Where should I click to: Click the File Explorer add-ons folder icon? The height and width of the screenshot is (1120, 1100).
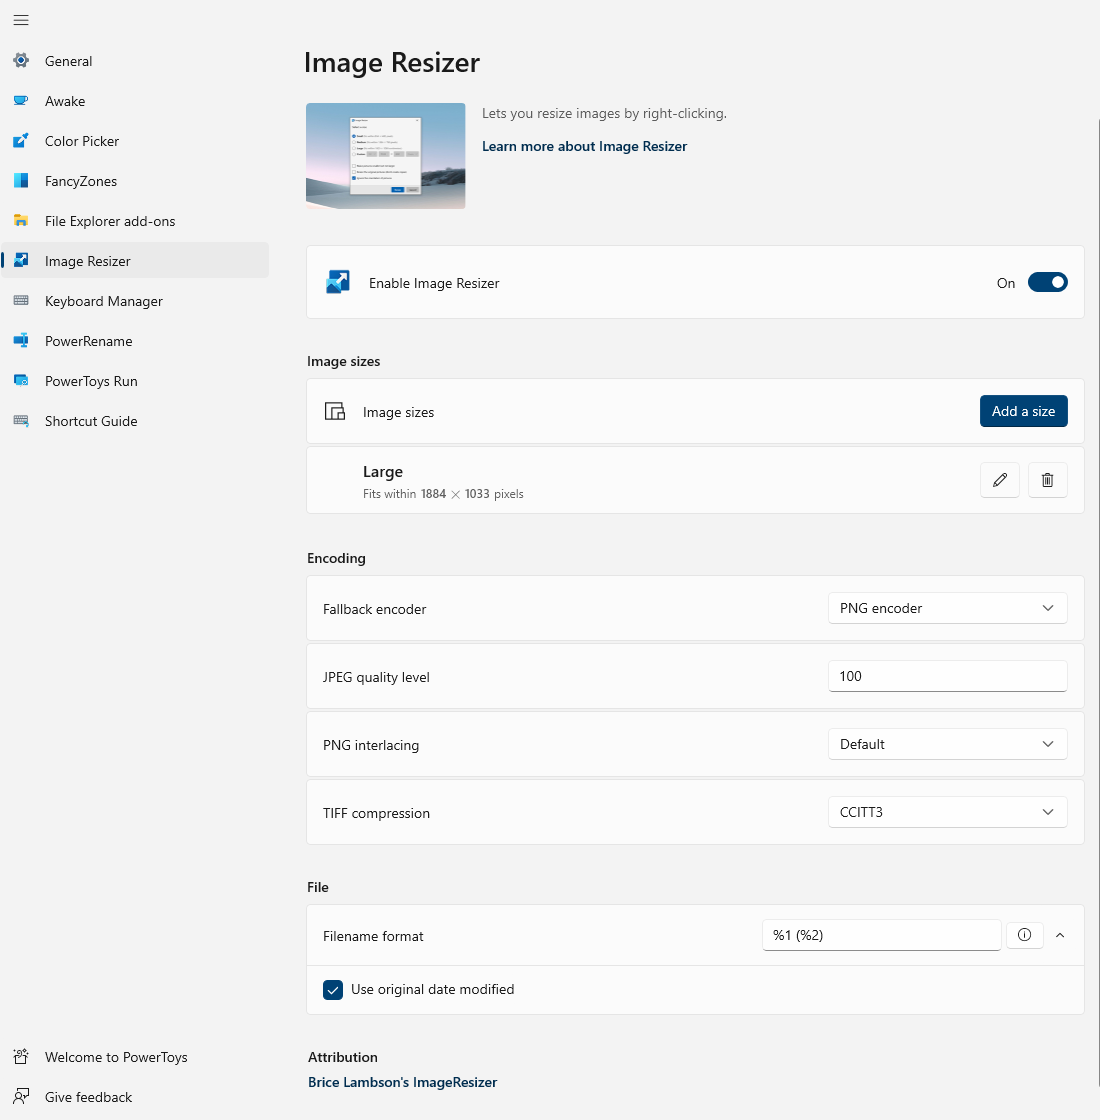[x=21, y=221]
